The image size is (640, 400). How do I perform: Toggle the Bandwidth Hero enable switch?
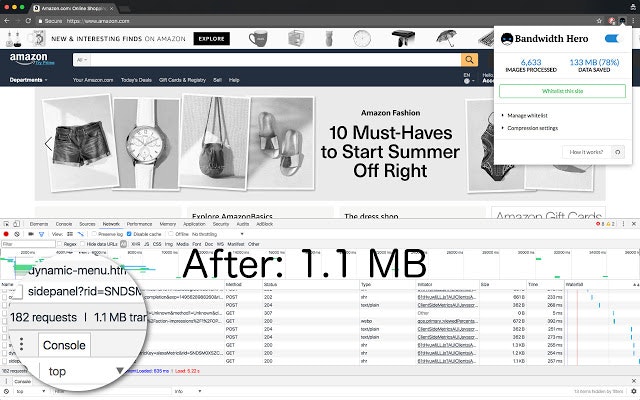pyautogui.click(x=612, y=38)
